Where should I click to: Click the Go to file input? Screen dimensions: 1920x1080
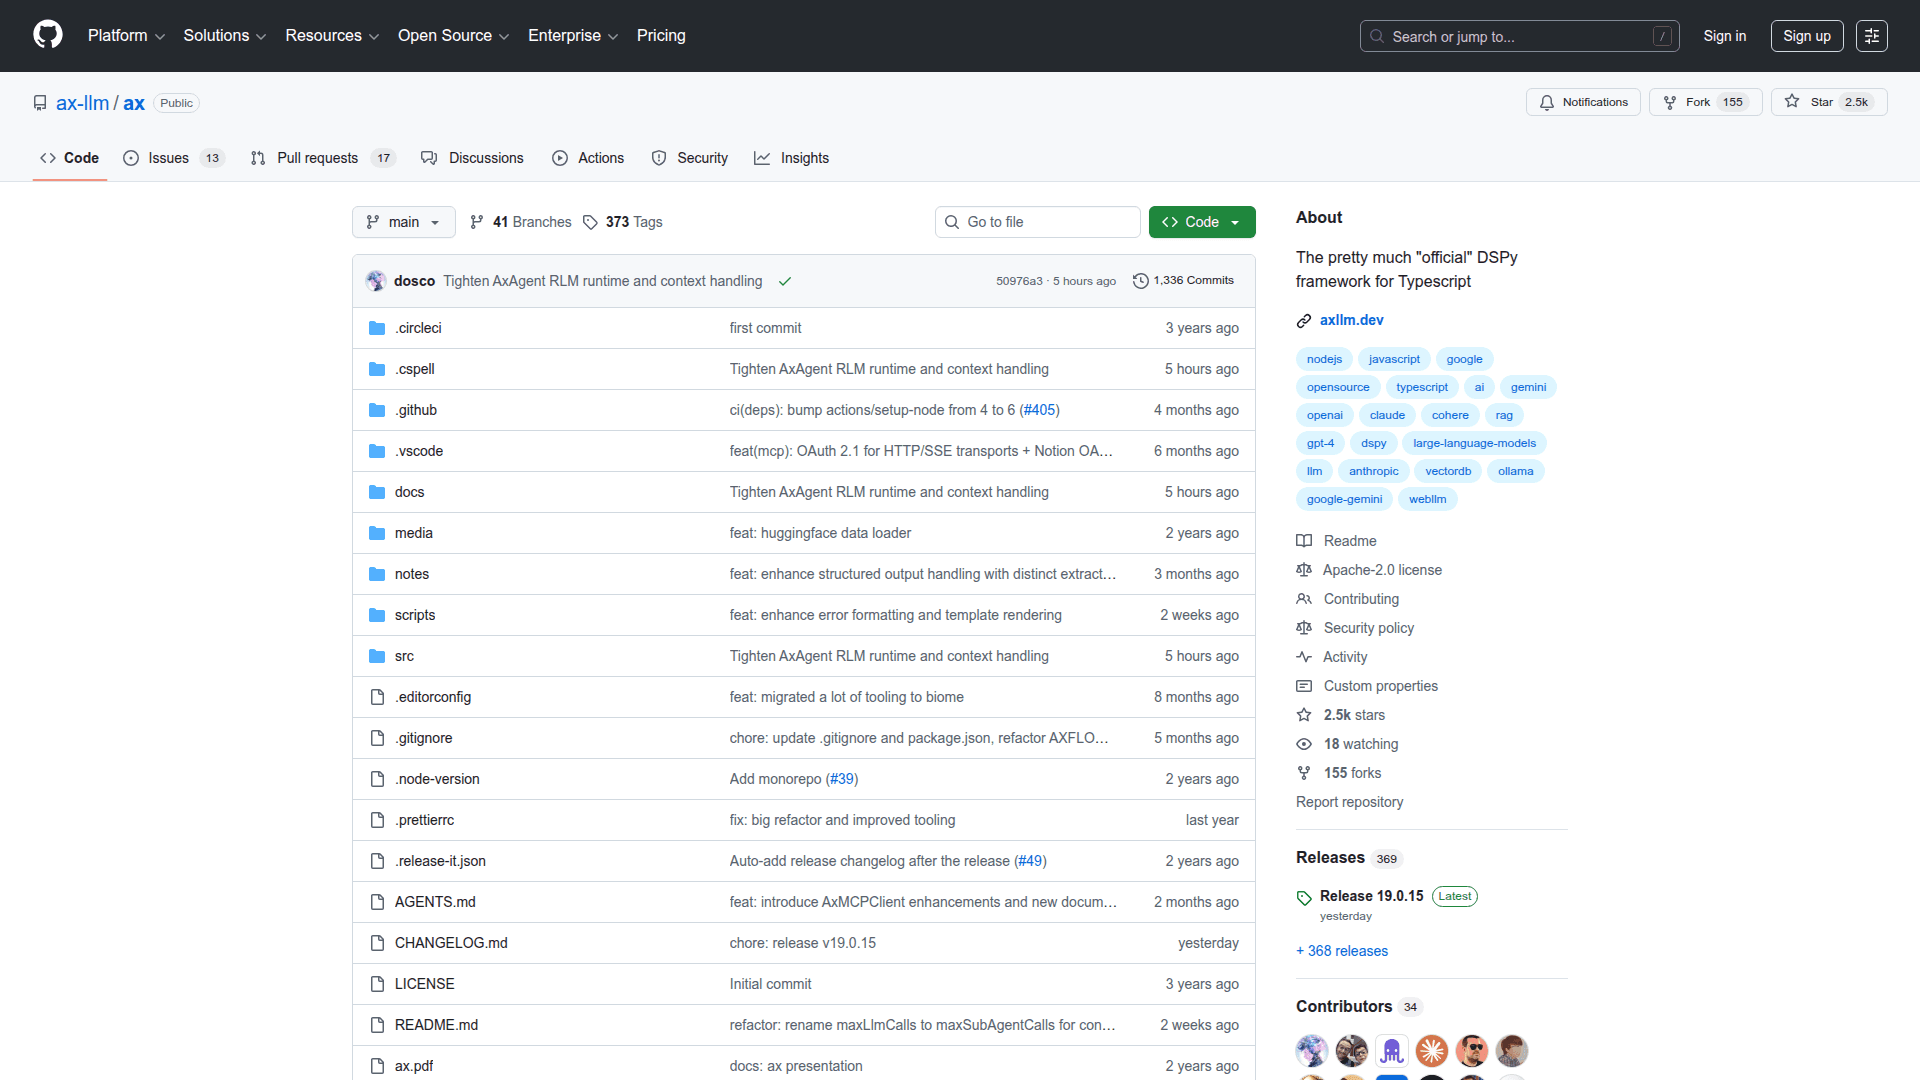[1037, 222]
